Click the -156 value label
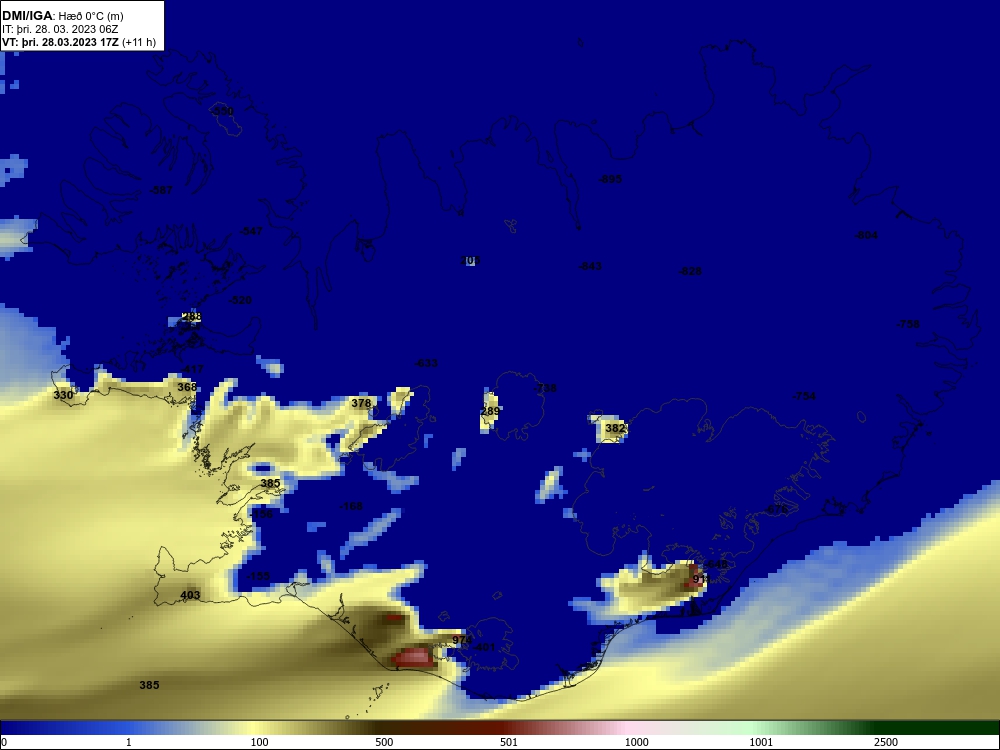The image size is (1000, 750). pyautogui.click(x=261, y=513)
